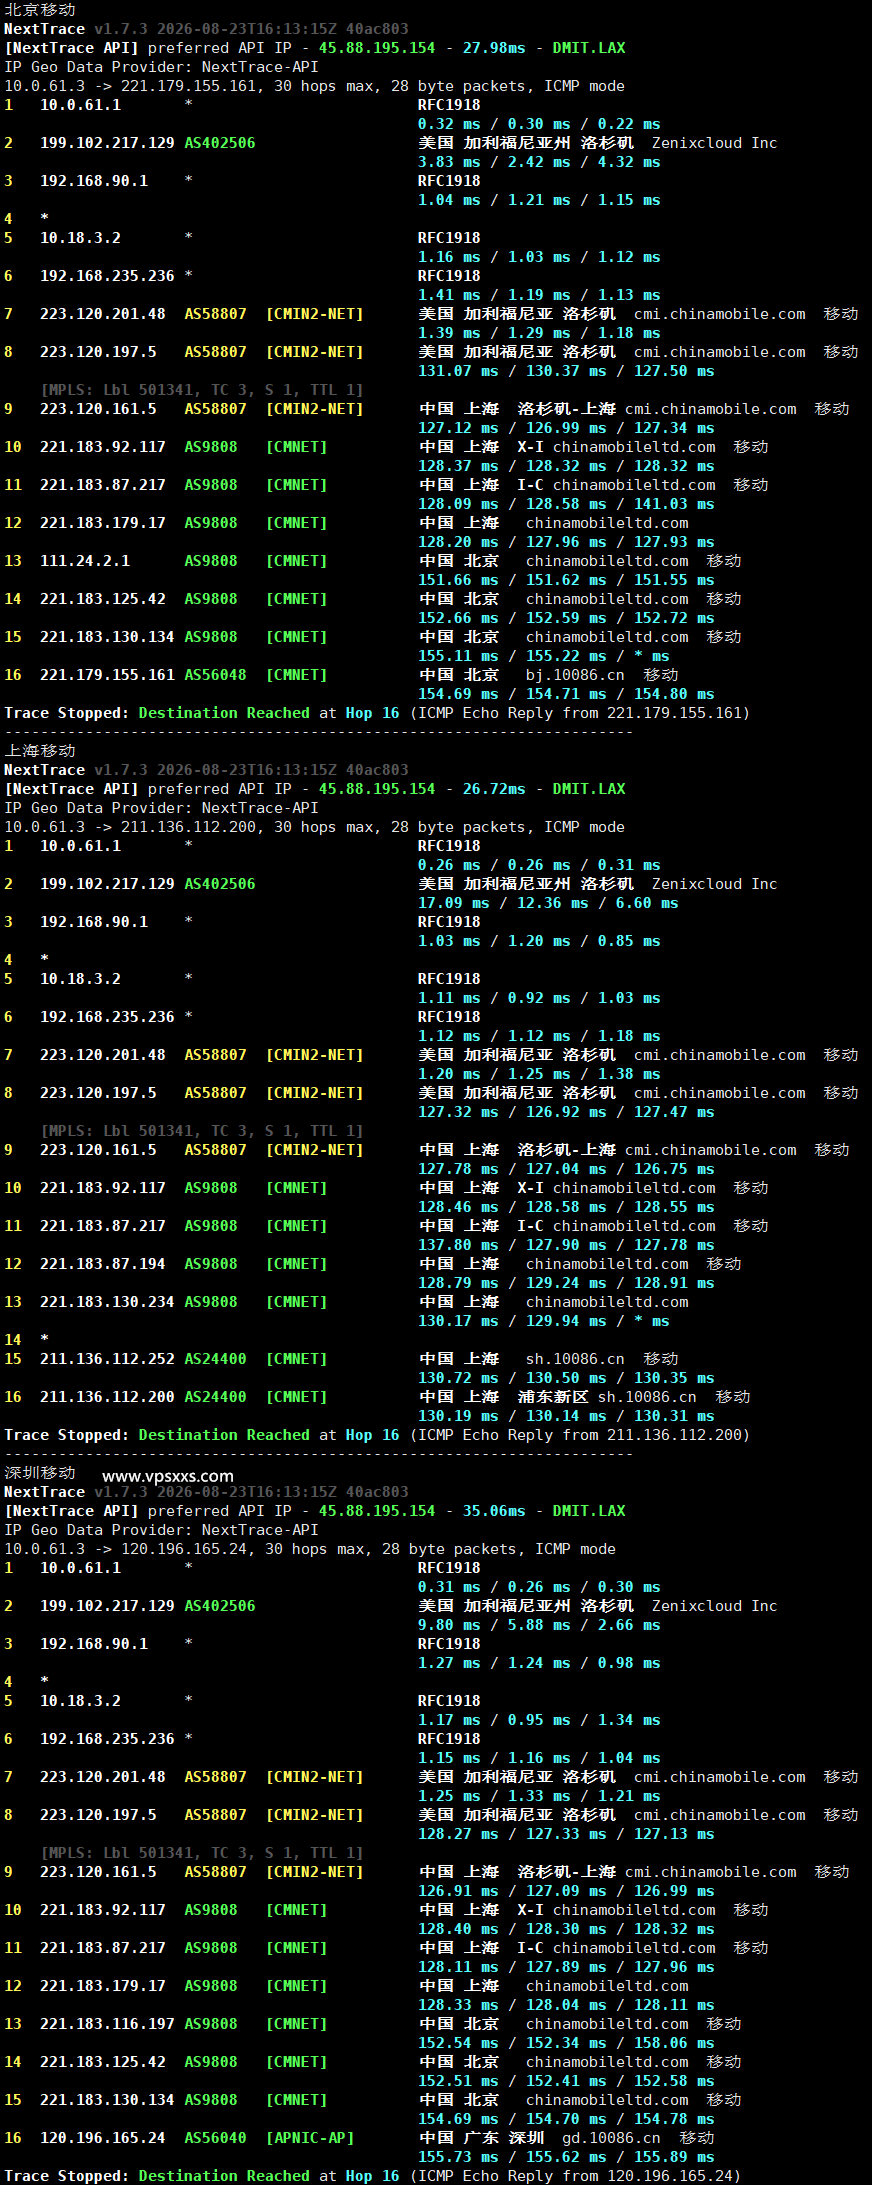Image resolution: width=872 pixels, height=2185 pixels.
Task: Click "Trace Stopped" line ending in 211.136.112.200
Action: [377, 1435]
